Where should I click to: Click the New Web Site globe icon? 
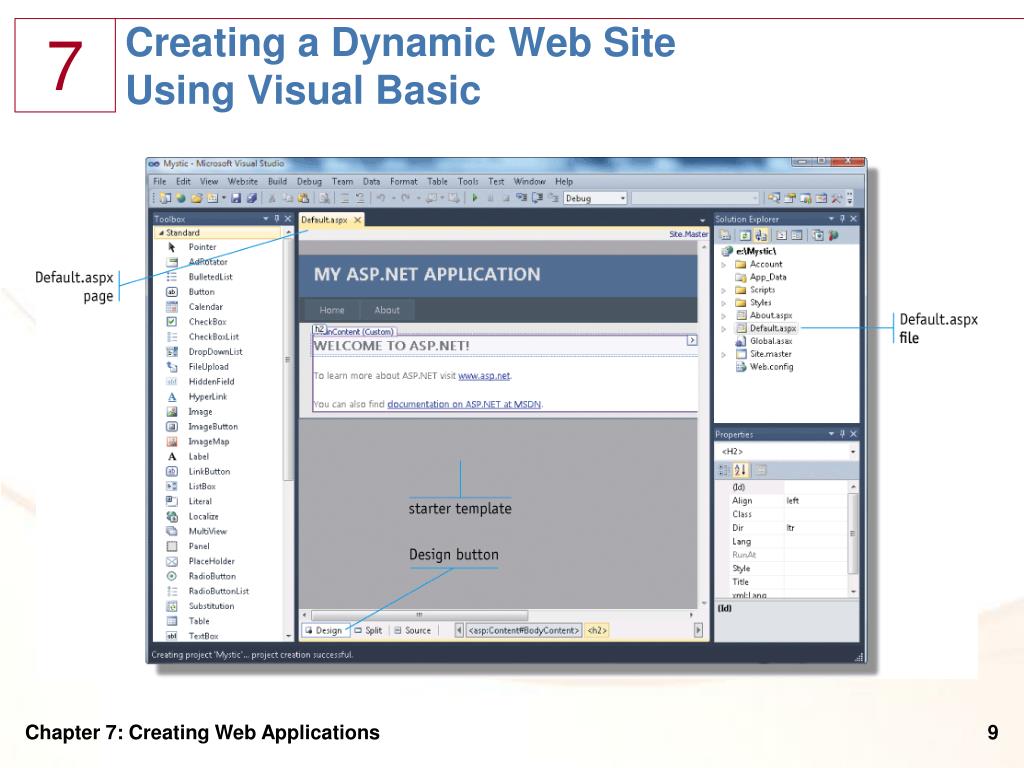[181, 198]
